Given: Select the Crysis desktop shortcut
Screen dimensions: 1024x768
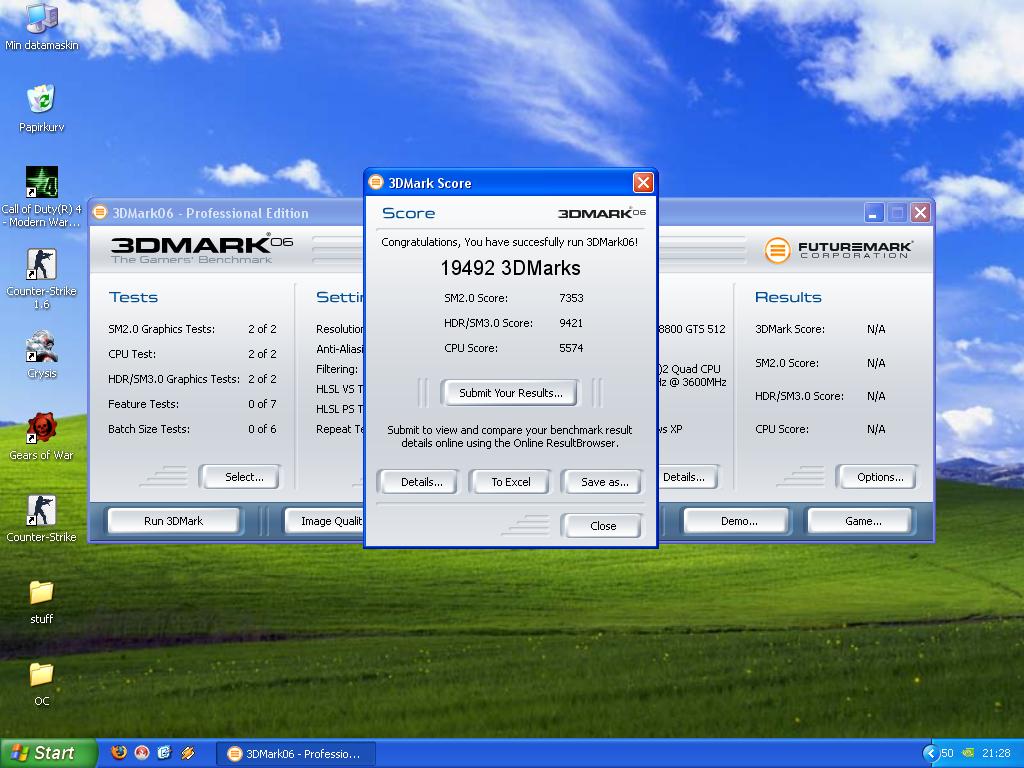Looking at the screenshot, I should coord(41,355).
